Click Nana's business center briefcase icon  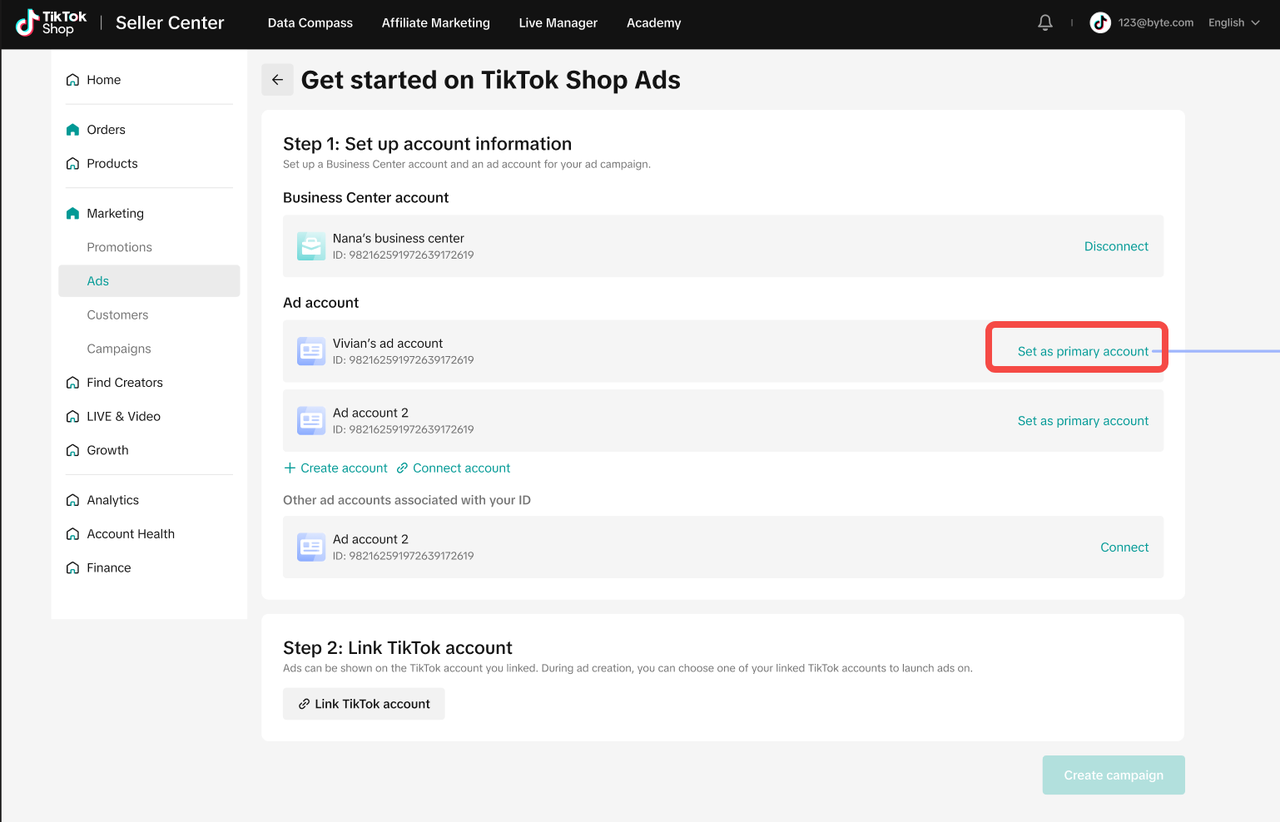click(x=311, y=246)
